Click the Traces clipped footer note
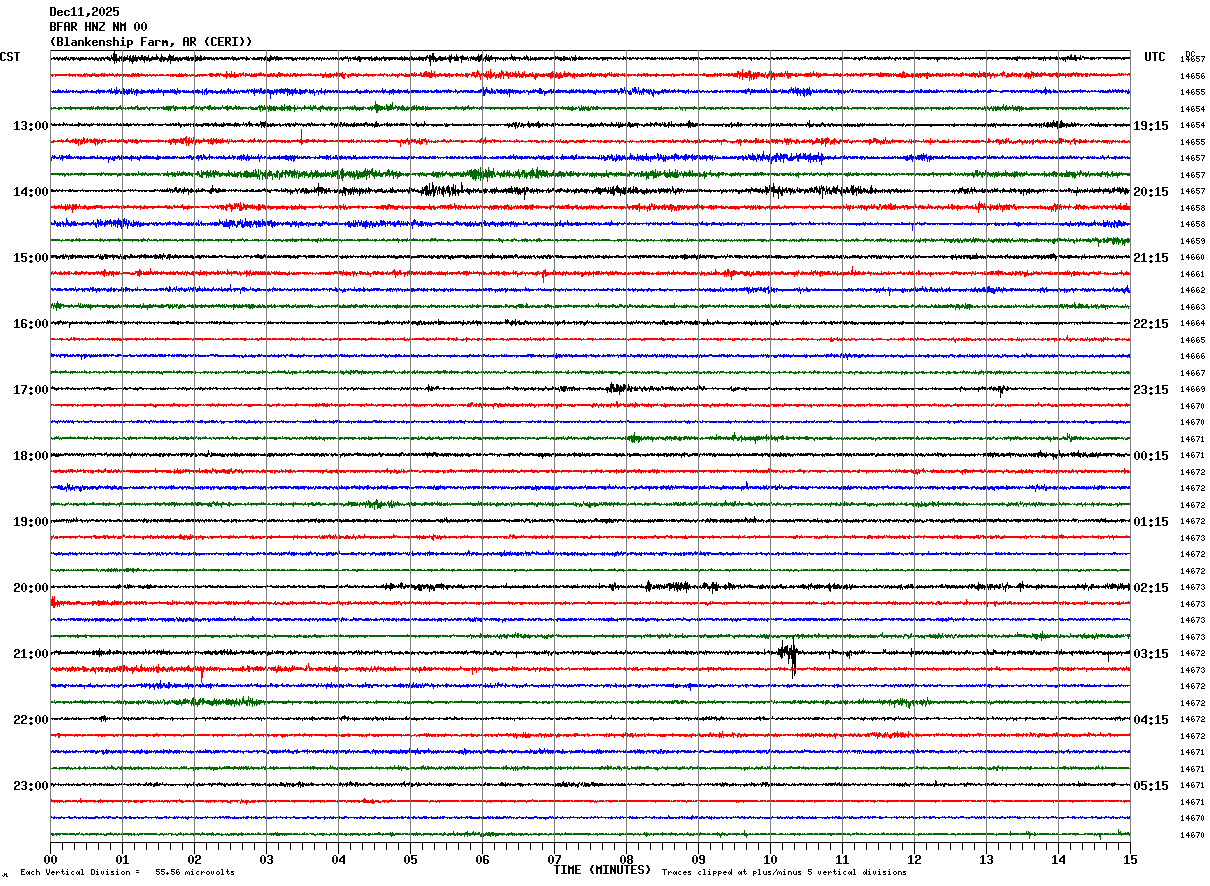 (x=784, y=872)
